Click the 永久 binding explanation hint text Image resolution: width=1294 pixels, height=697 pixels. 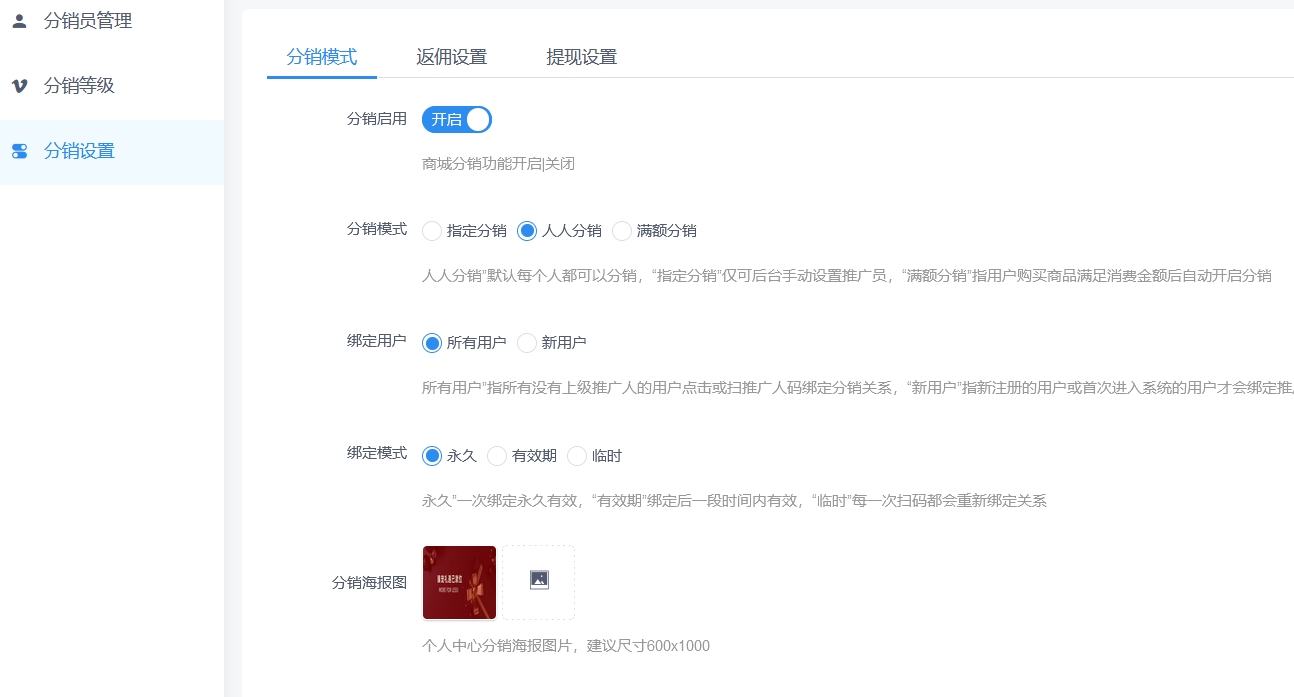(x=734, y=500)
